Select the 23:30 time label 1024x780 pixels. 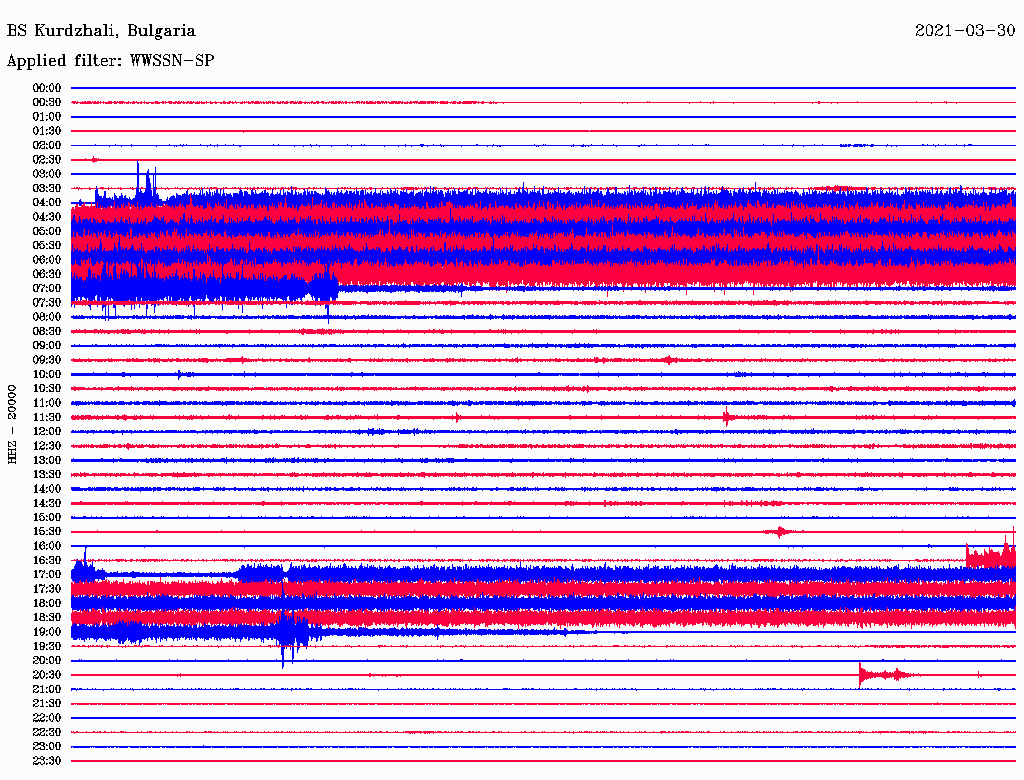point(47,761)
